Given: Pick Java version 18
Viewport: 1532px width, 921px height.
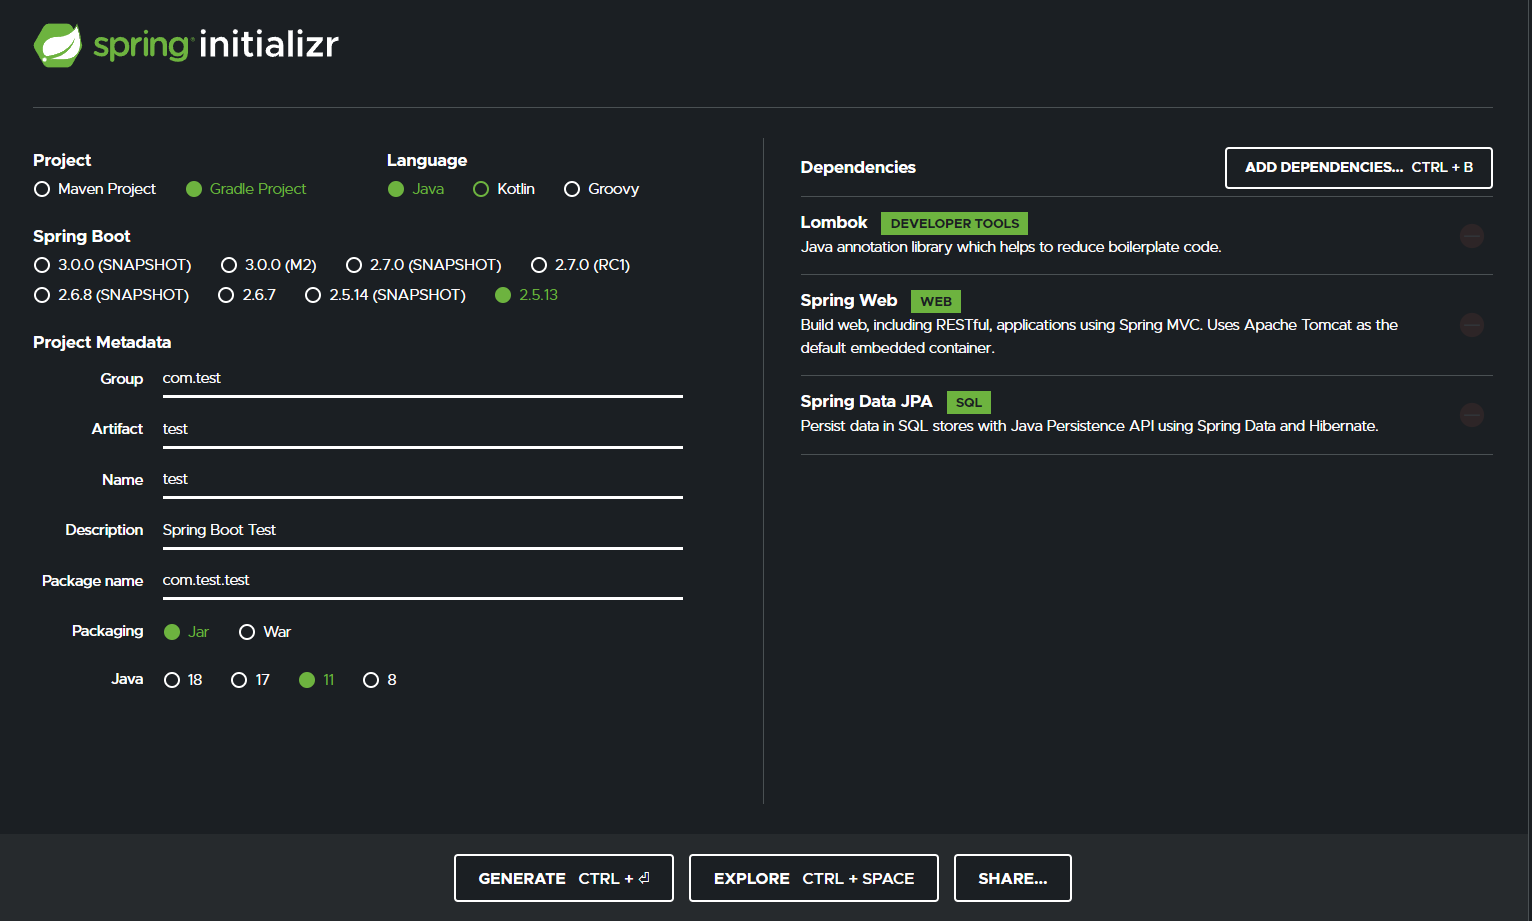Looking at the screenshot, I should (x=172, y=680).
